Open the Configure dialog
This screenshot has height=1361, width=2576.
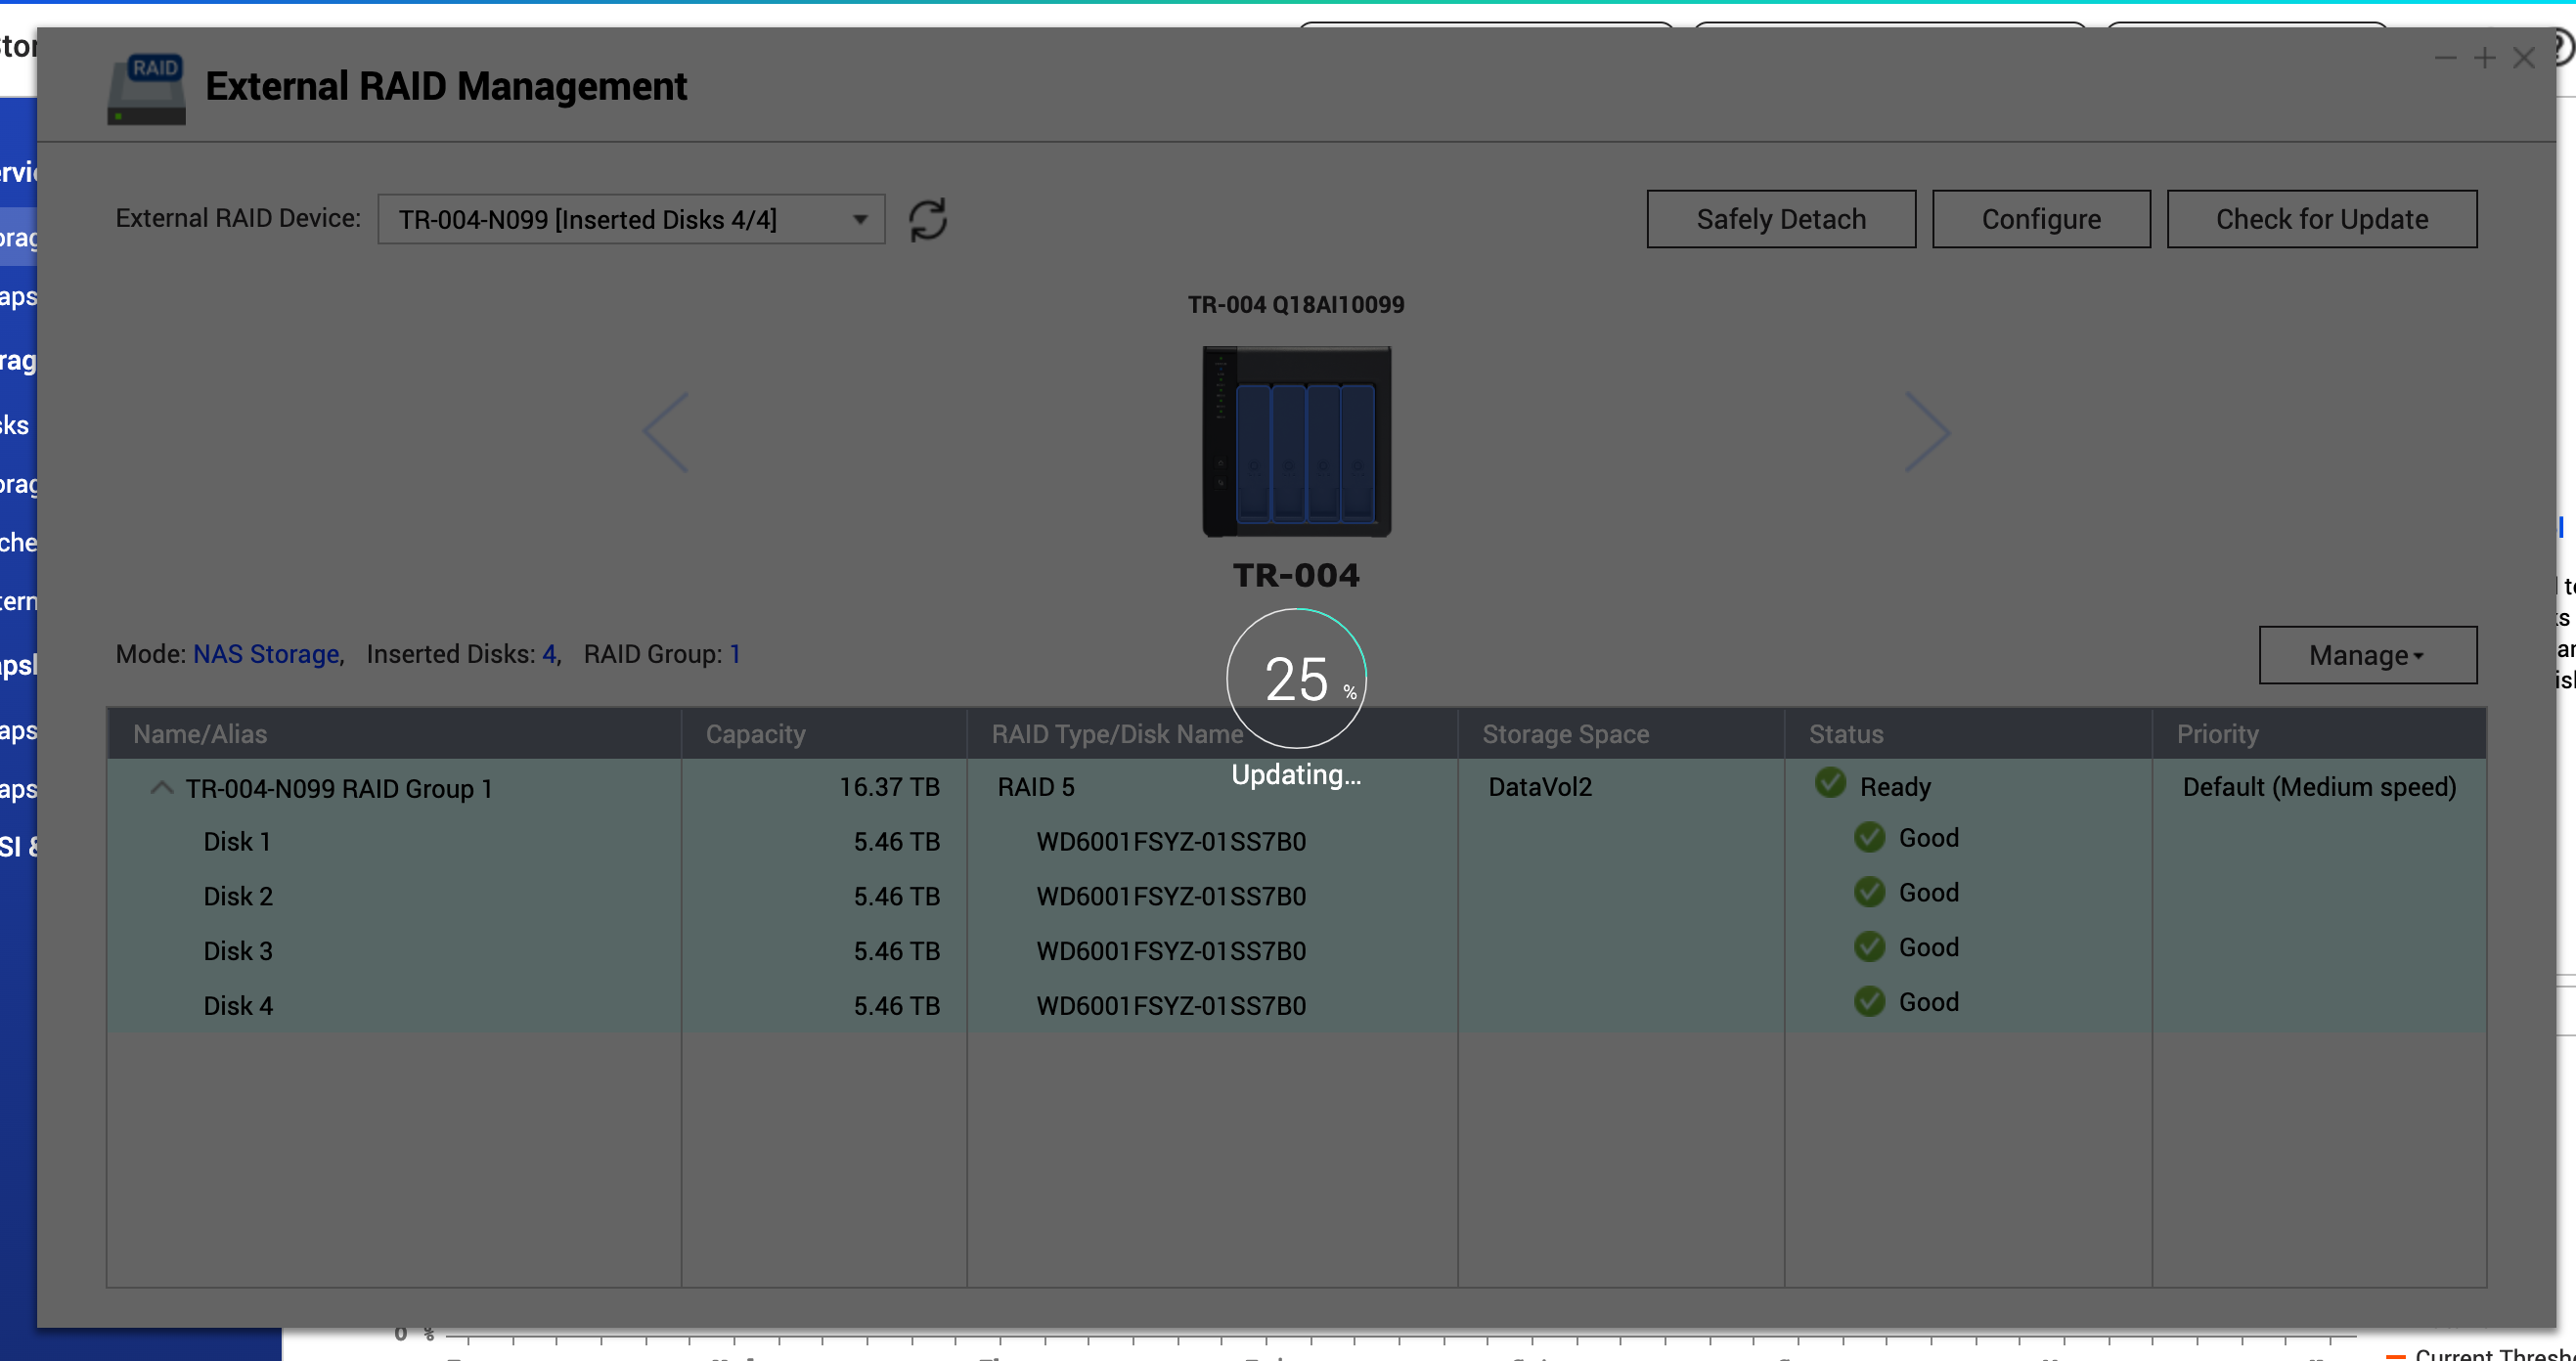[2041, 219]
